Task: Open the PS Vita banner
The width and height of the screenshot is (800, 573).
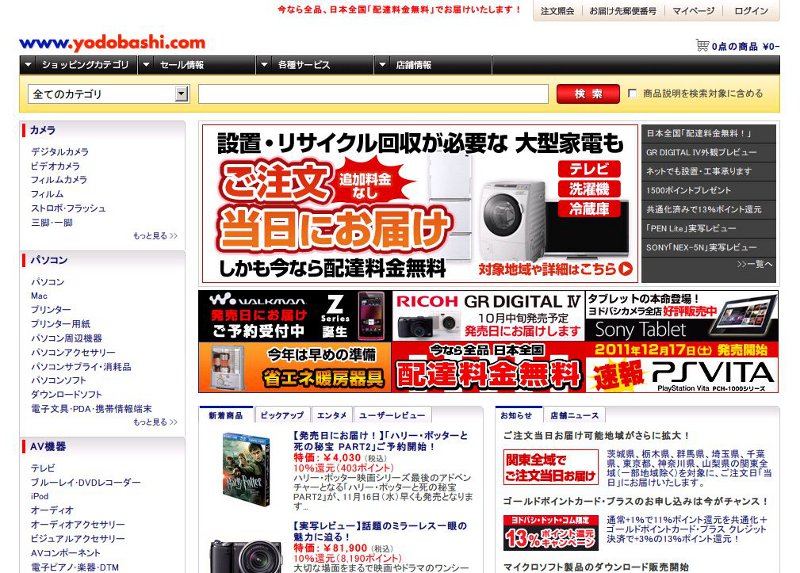Action: tap(681, 367)
